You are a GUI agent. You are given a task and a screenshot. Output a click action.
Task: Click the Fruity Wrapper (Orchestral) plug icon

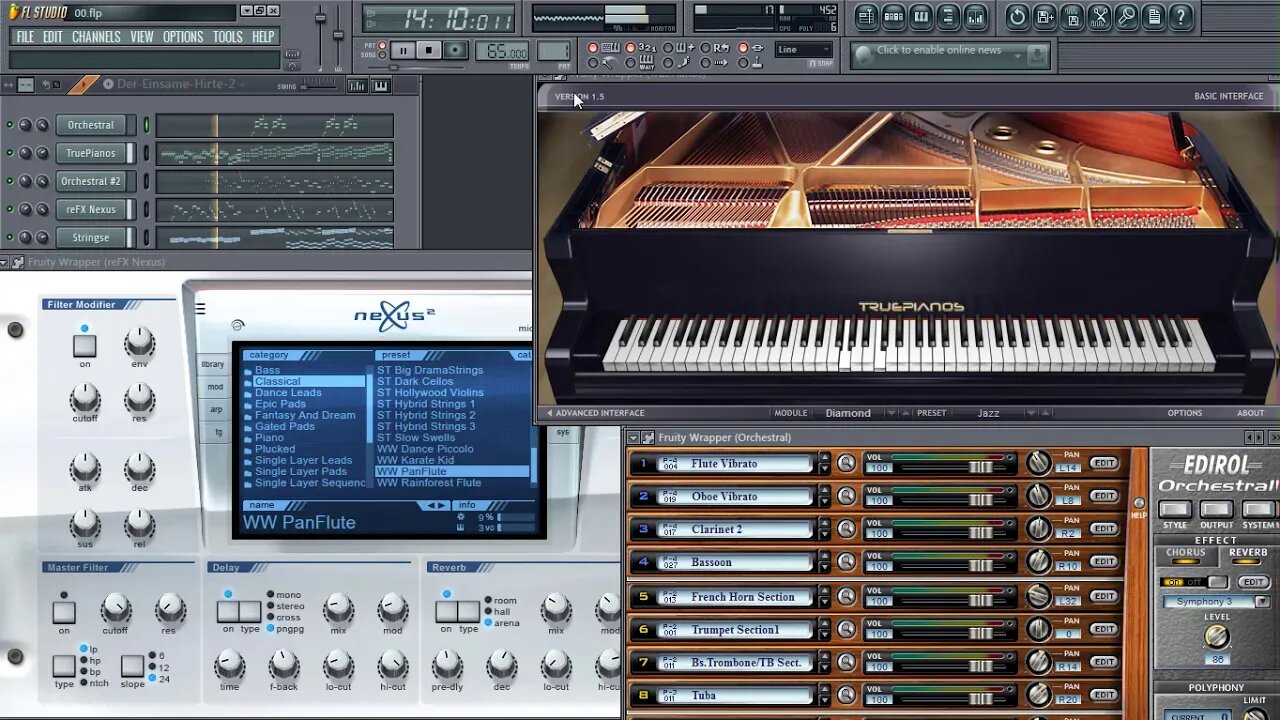pos(647,437)
